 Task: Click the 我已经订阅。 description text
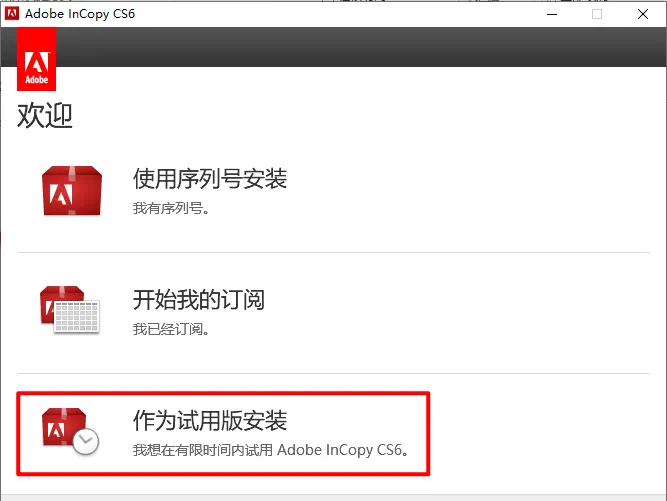point(171,329)
